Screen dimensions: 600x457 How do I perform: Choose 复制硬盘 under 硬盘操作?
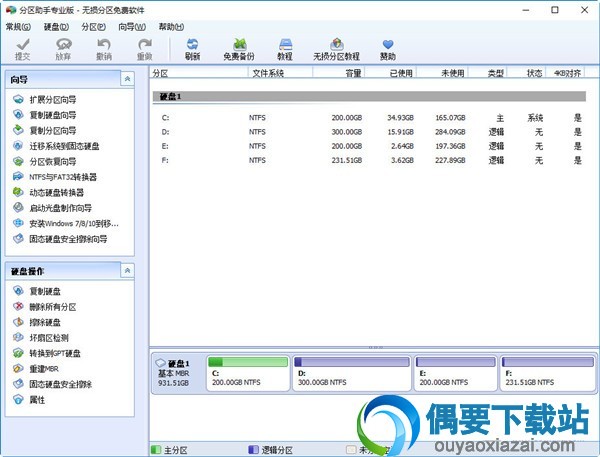point(37,291)
